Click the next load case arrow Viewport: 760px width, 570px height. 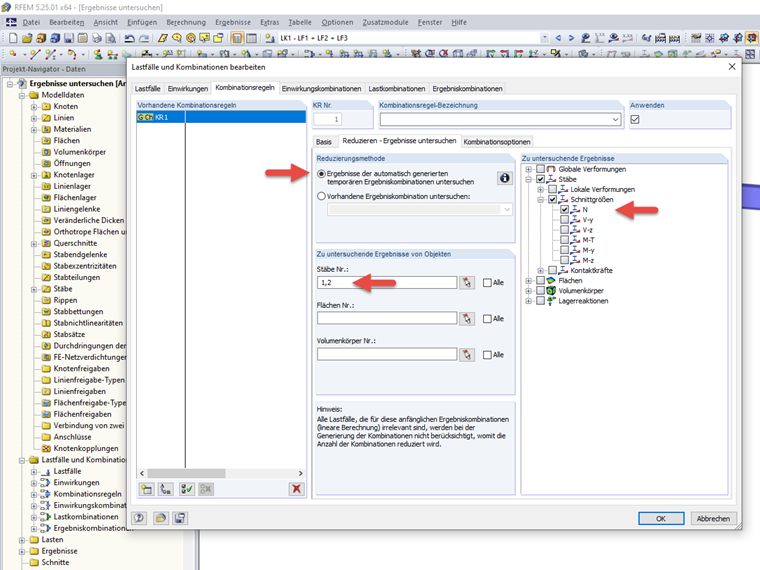pyautogui.click(x=571, y=38)
